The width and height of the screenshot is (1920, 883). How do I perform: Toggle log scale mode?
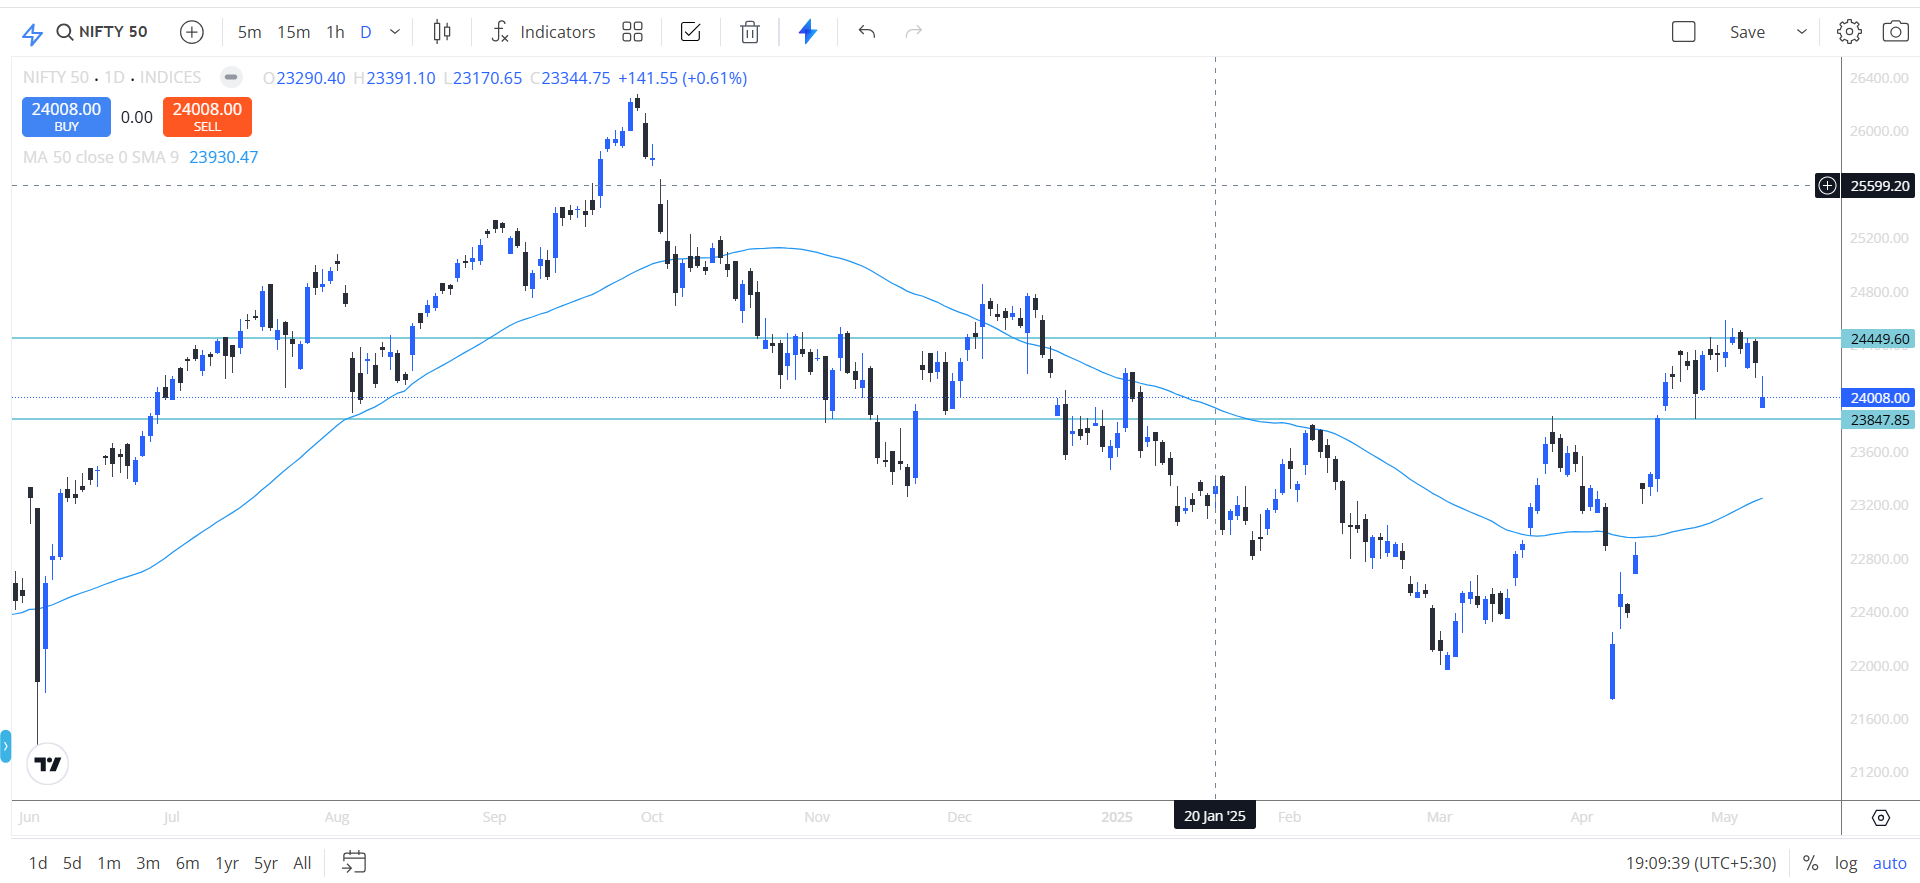click(1846, 863)
